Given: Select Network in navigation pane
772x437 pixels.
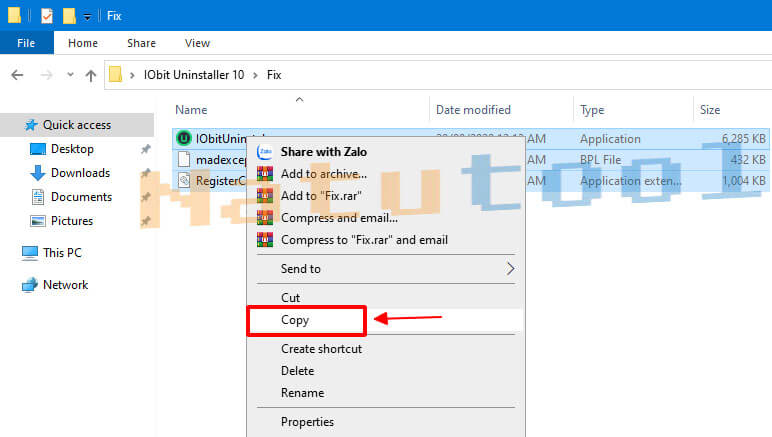Looking at the screenshot, I should pyautogui.click(x=65, y=285).
